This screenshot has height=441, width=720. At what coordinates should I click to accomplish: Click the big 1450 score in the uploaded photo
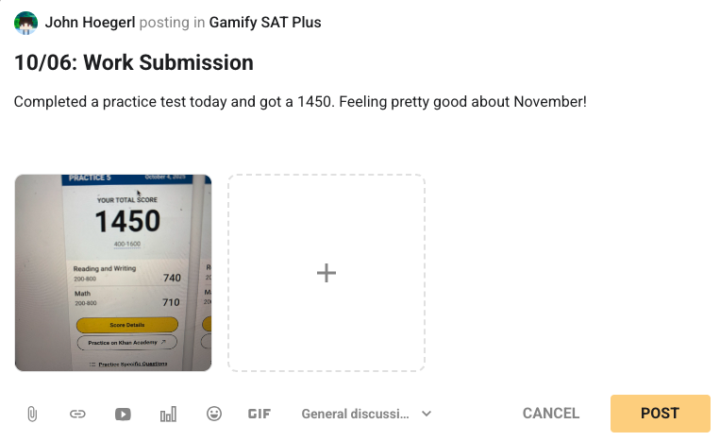(127, 221)
